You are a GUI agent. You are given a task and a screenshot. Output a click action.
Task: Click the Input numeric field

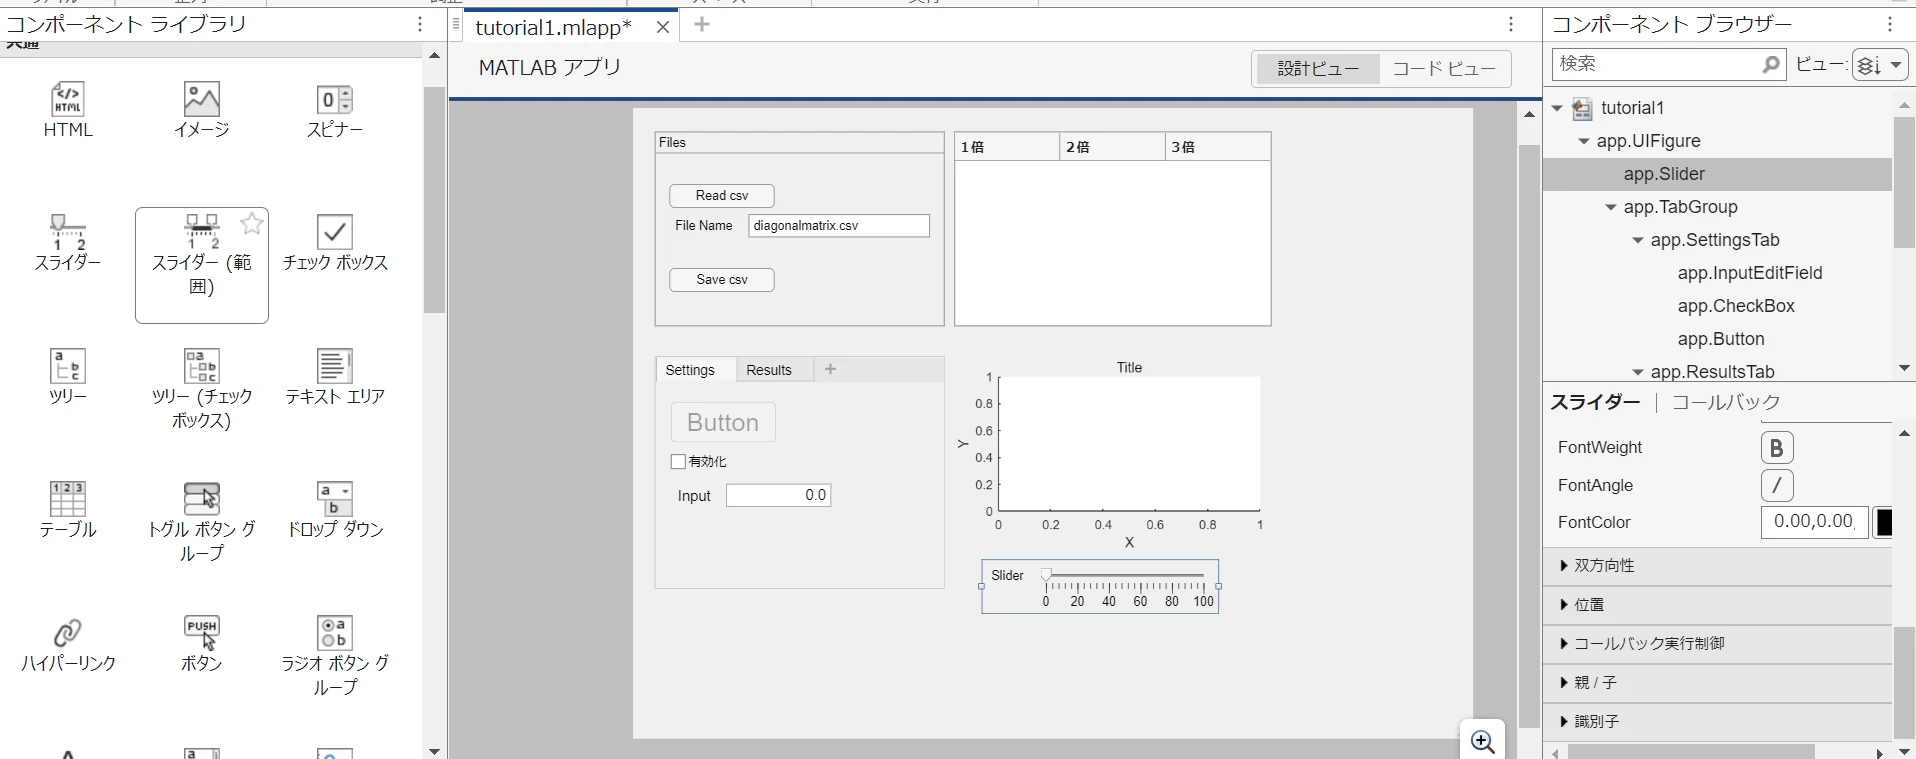pos(779,496)
